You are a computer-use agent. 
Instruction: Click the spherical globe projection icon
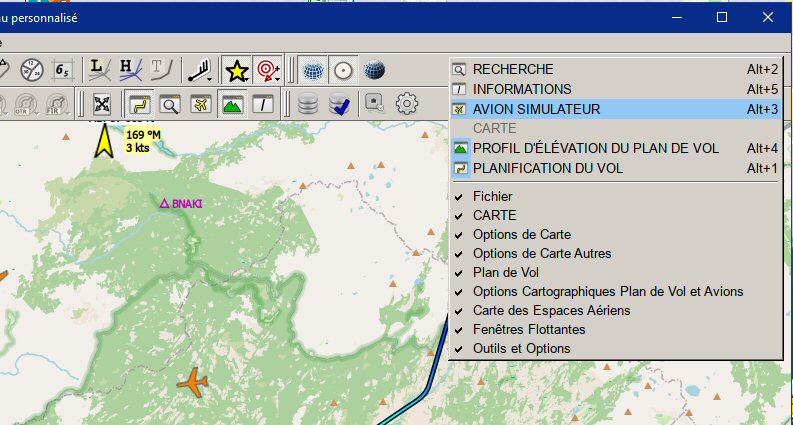pos(374,70)
